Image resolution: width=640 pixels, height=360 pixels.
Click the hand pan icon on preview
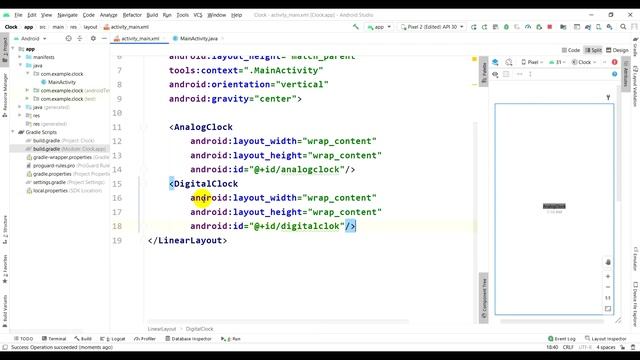click(608, 262)
